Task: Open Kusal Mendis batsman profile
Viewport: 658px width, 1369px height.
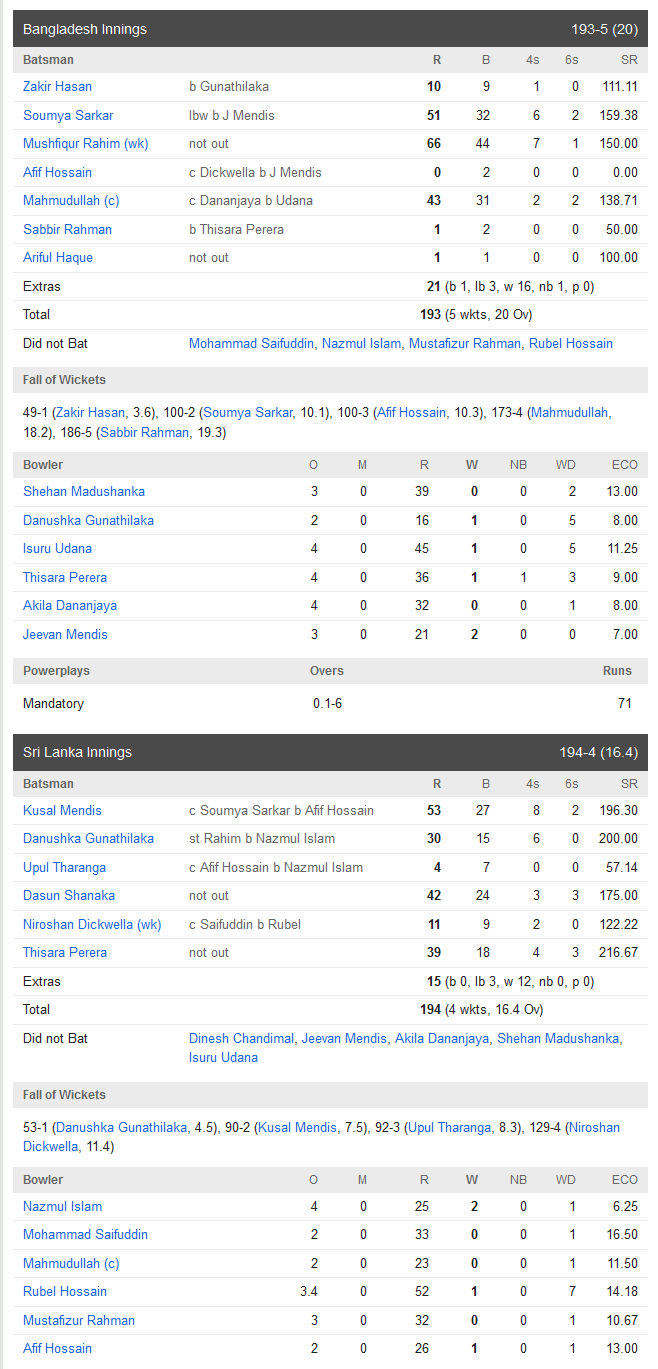Action: [x=63, y=811]
